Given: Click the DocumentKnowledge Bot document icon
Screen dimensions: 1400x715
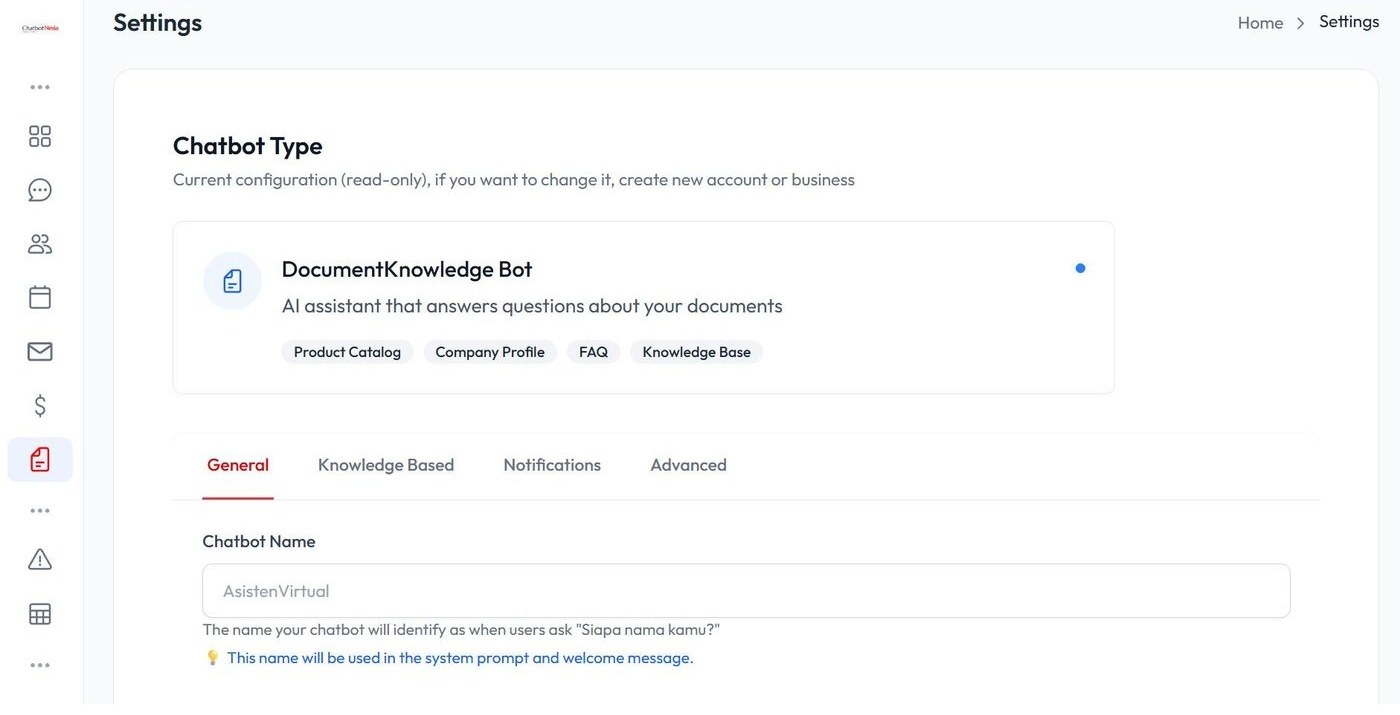Looking at the screenshot, I should pos(232,281).
